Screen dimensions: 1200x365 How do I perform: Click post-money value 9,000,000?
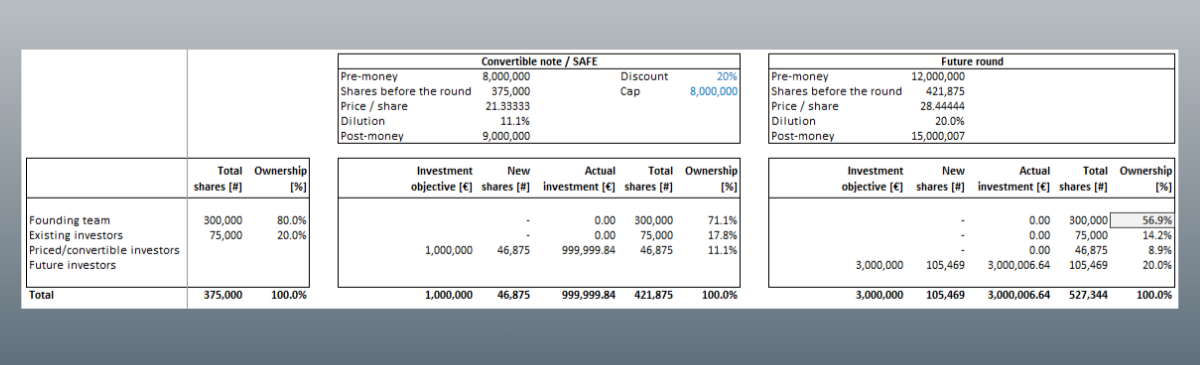[506, 136]
